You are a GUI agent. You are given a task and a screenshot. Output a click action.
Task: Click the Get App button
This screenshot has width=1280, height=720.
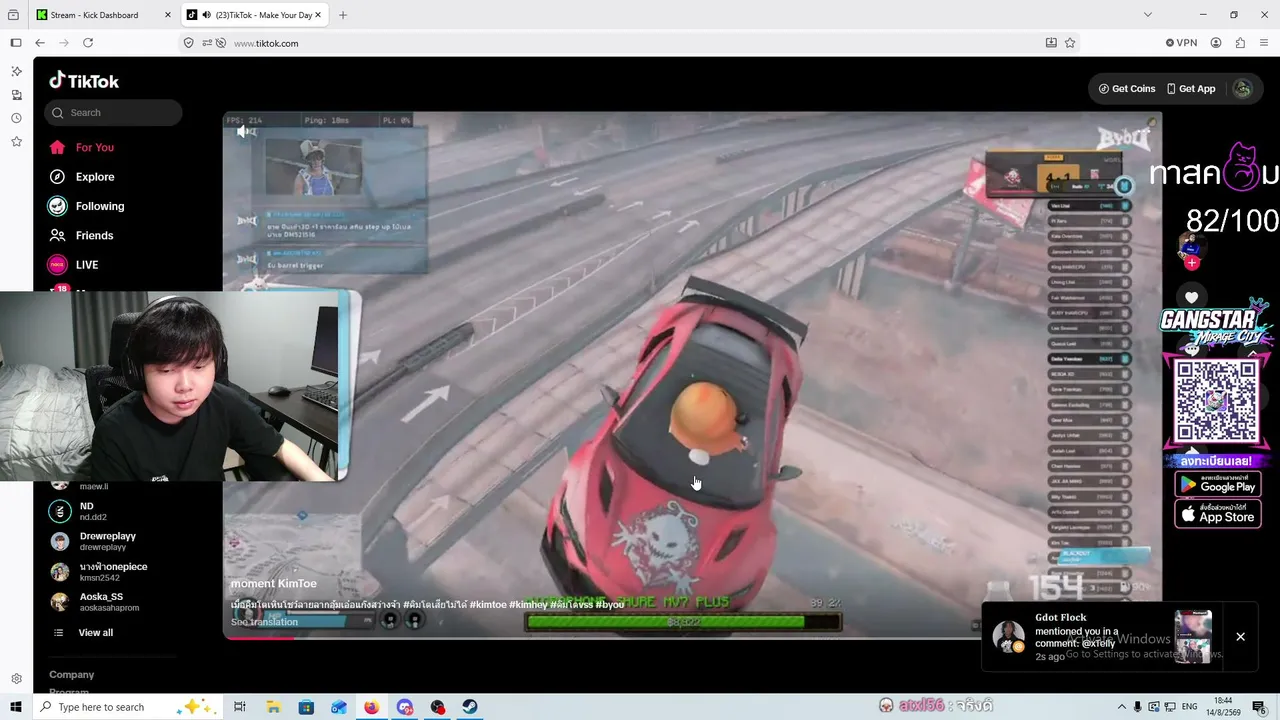(x=1191, y=89)
